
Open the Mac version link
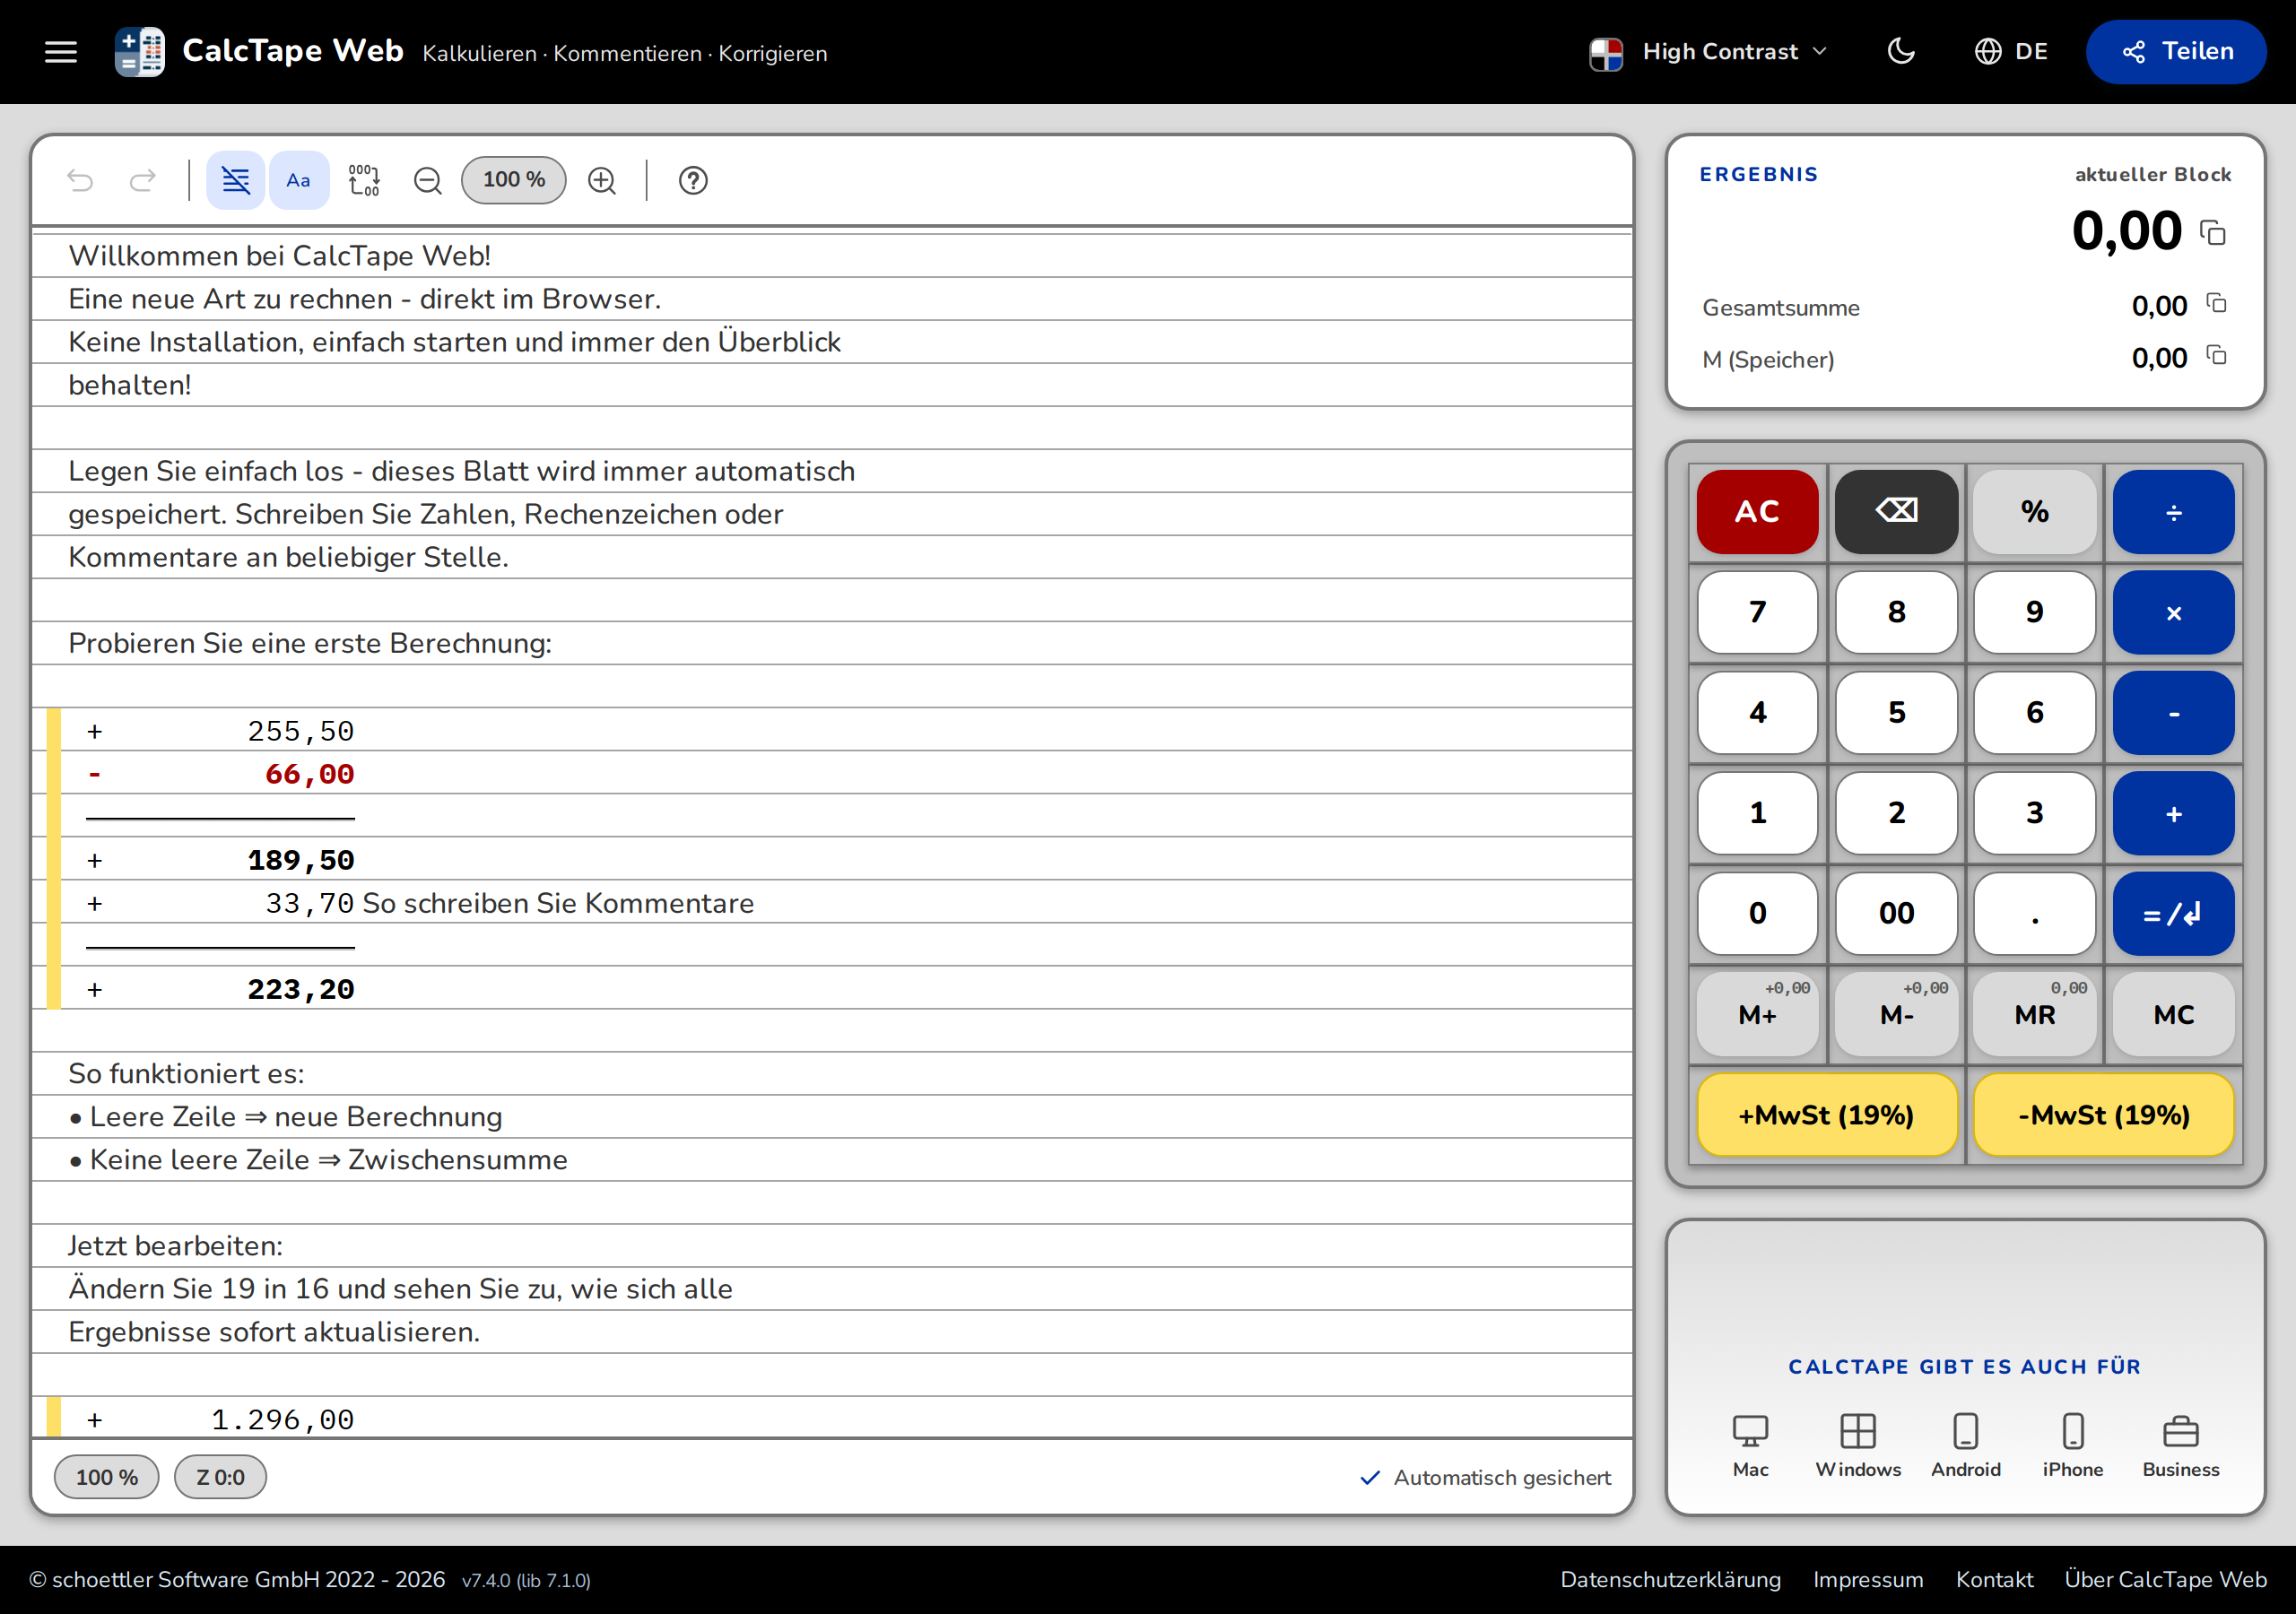[1750, 1446]
